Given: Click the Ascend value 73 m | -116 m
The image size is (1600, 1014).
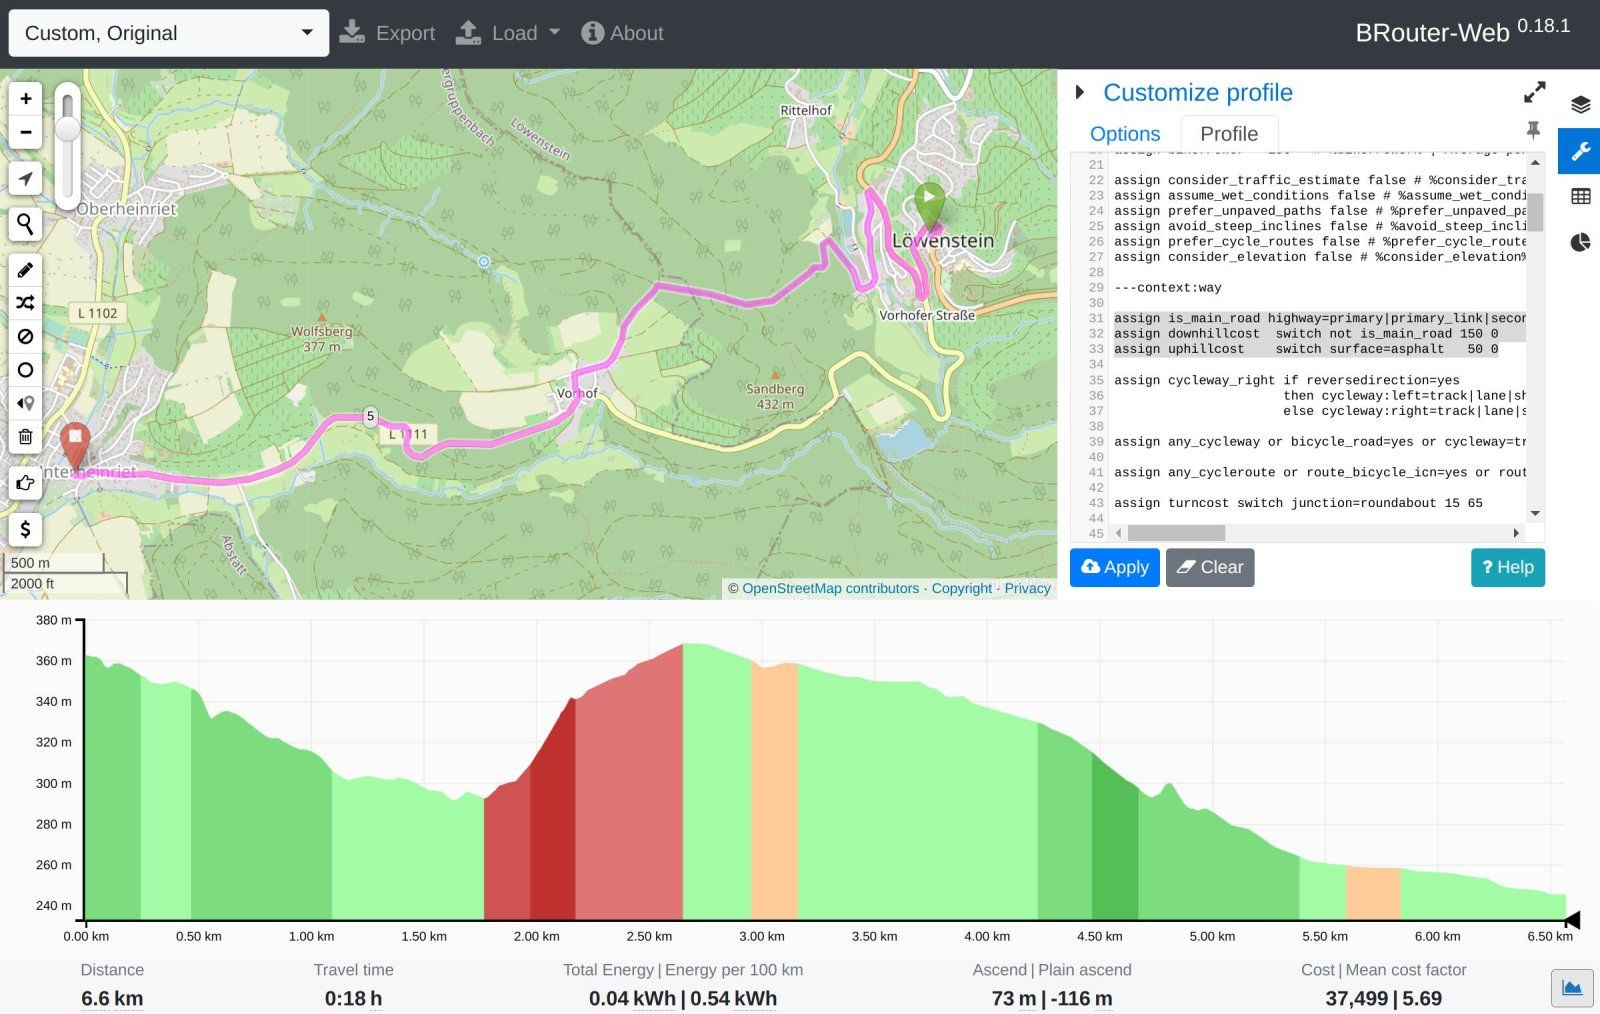Looking at the screenshot, I should click(1052, 998).
